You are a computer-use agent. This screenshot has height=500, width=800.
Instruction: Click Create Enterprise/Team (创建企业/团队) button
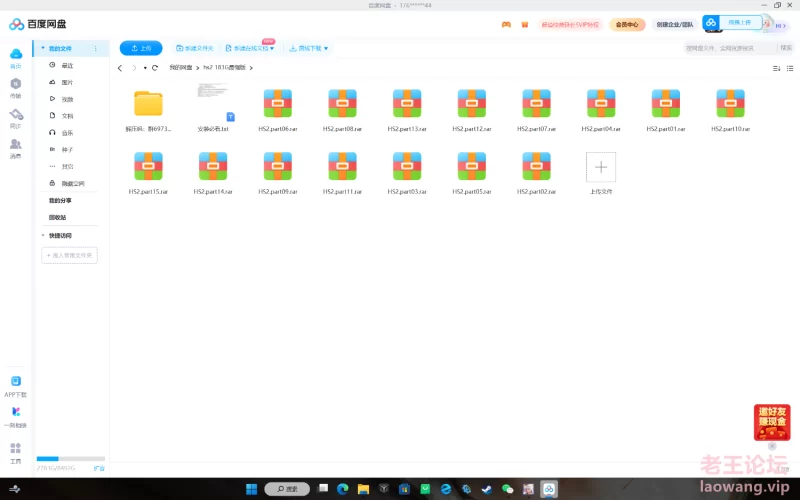click(x=674, y=24)
